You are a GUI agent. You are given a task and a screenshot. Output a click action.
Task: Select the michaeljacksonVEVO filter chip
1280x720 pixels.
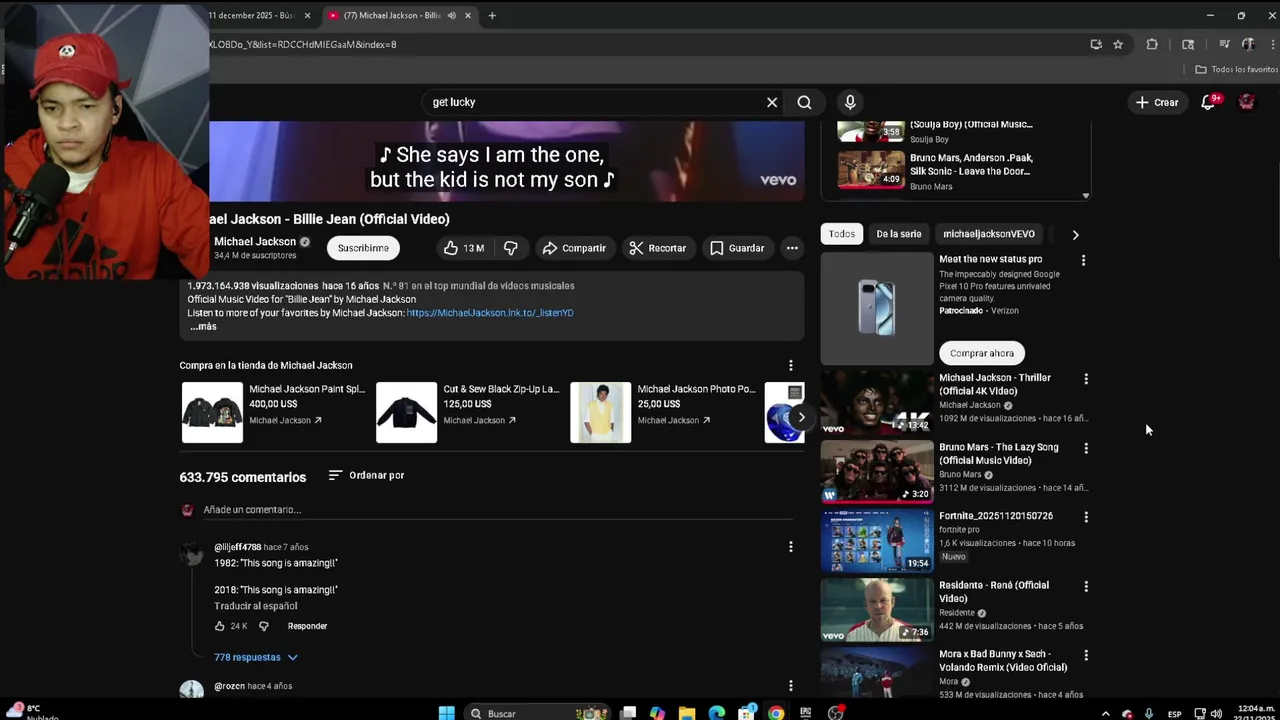click(x=989, y=234)
